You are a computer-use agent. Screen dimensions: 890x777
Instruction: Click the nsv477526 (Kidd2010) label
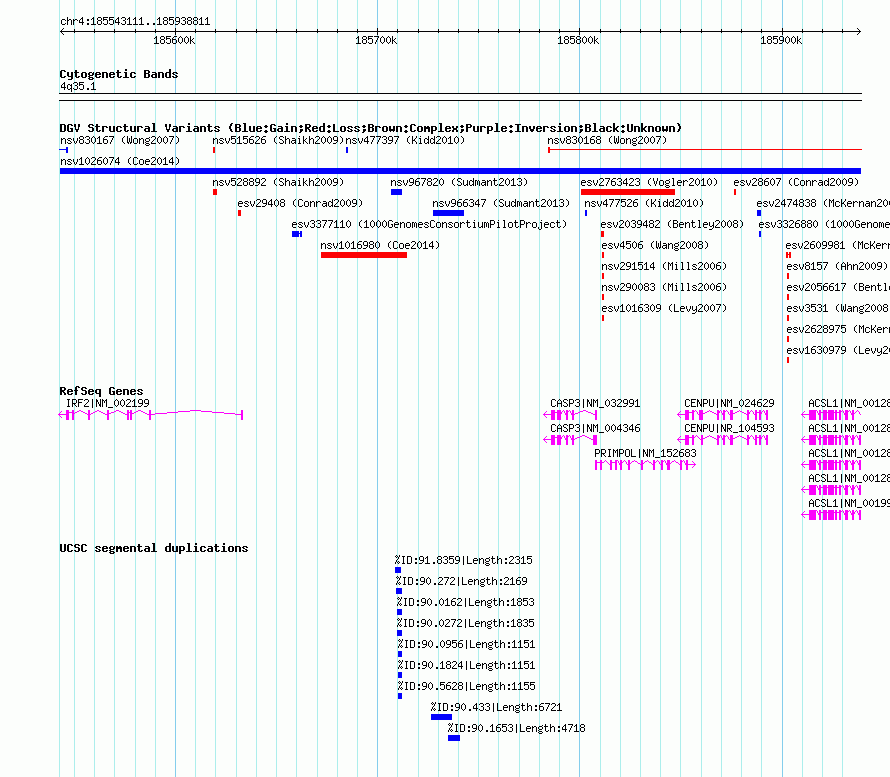644,203
